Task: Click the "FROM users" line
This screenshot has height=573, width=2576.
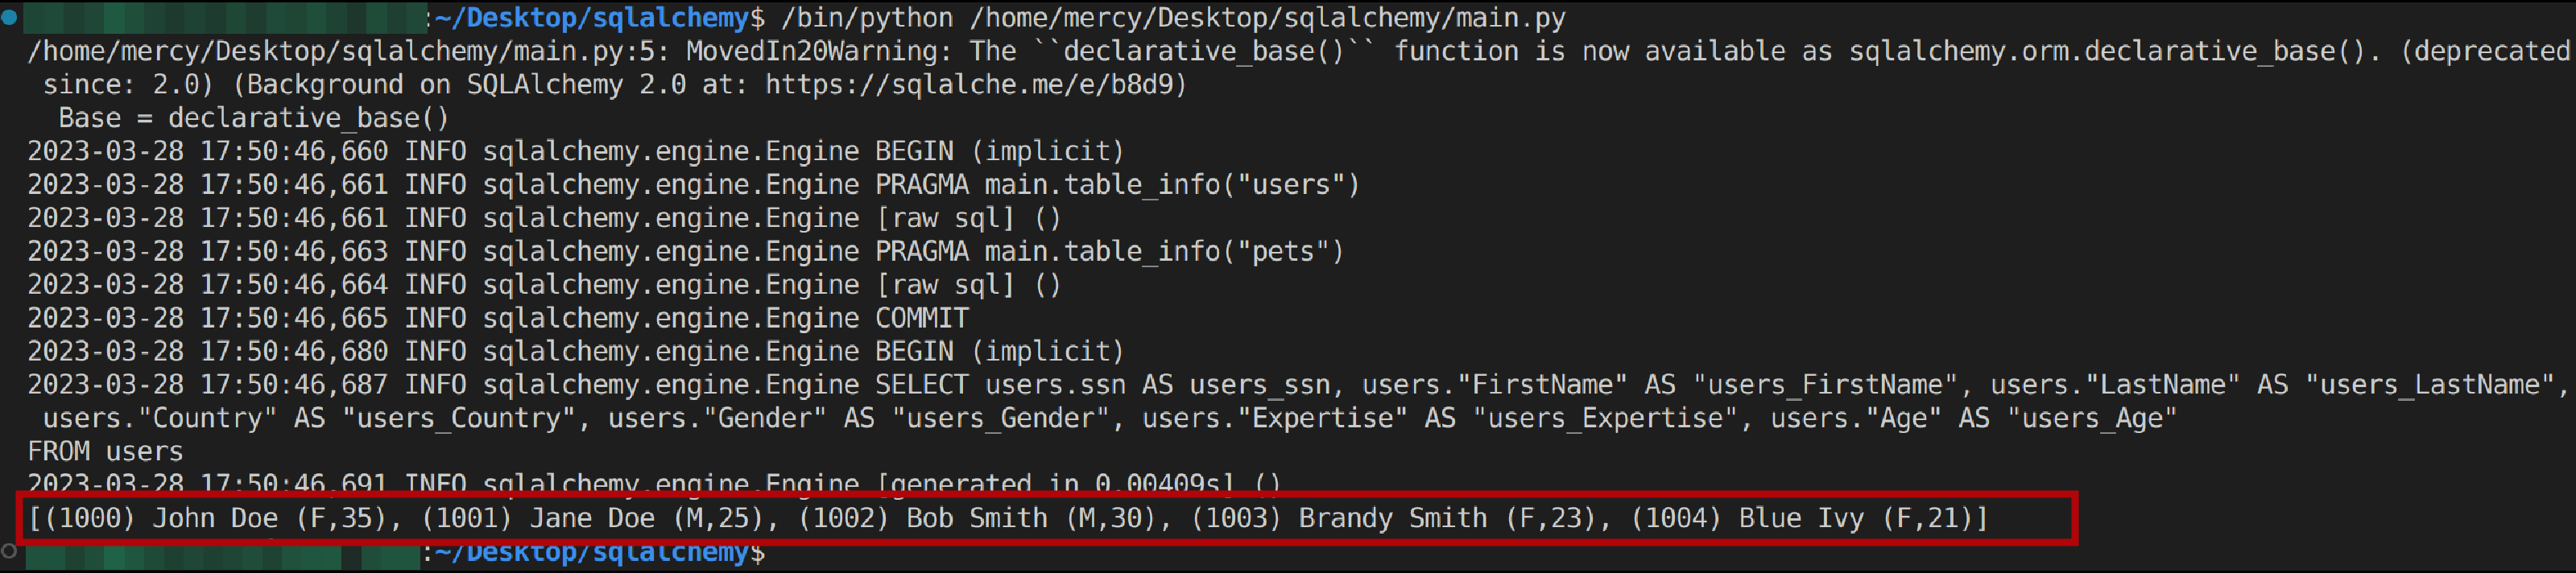Action: coord(105,452)
